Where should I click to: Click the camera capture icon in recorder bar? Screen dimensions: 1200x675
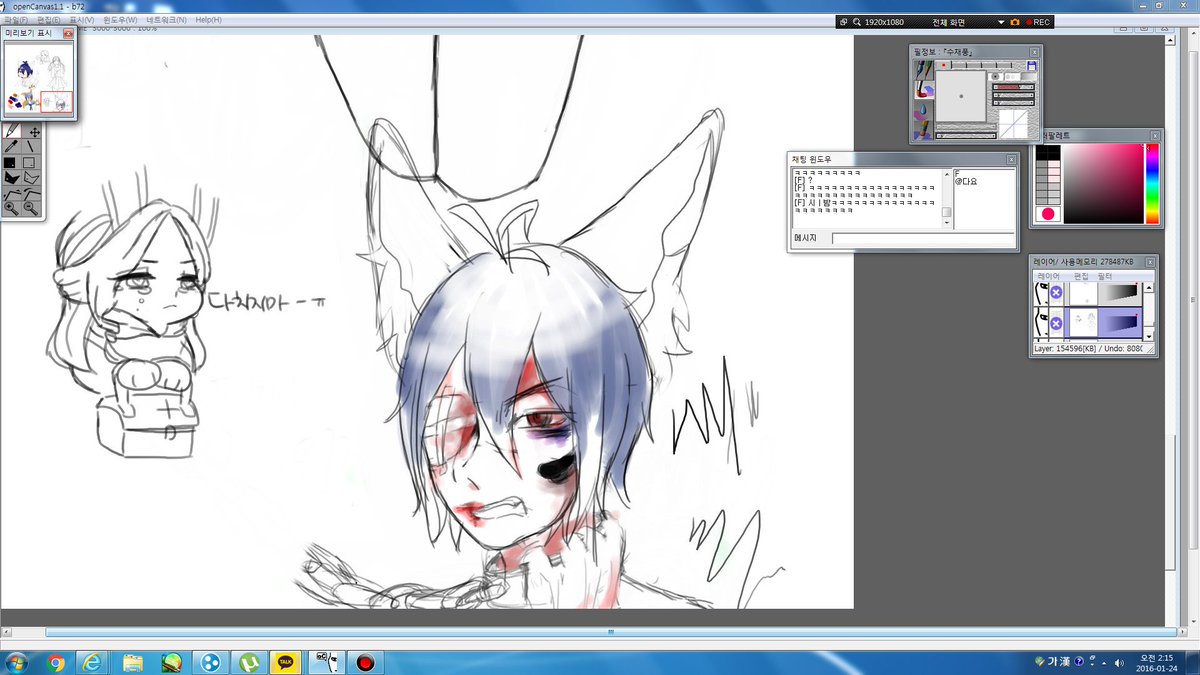1014,22
